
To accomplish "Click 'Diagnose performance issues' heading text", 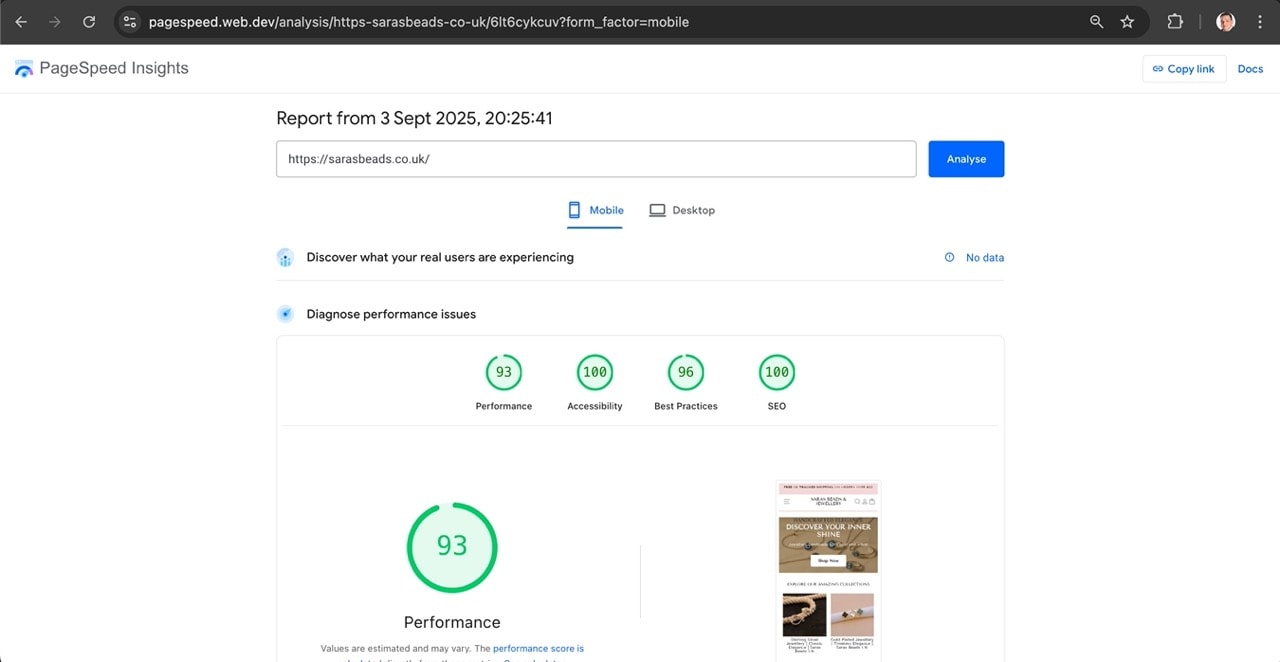I will [391, 314].
